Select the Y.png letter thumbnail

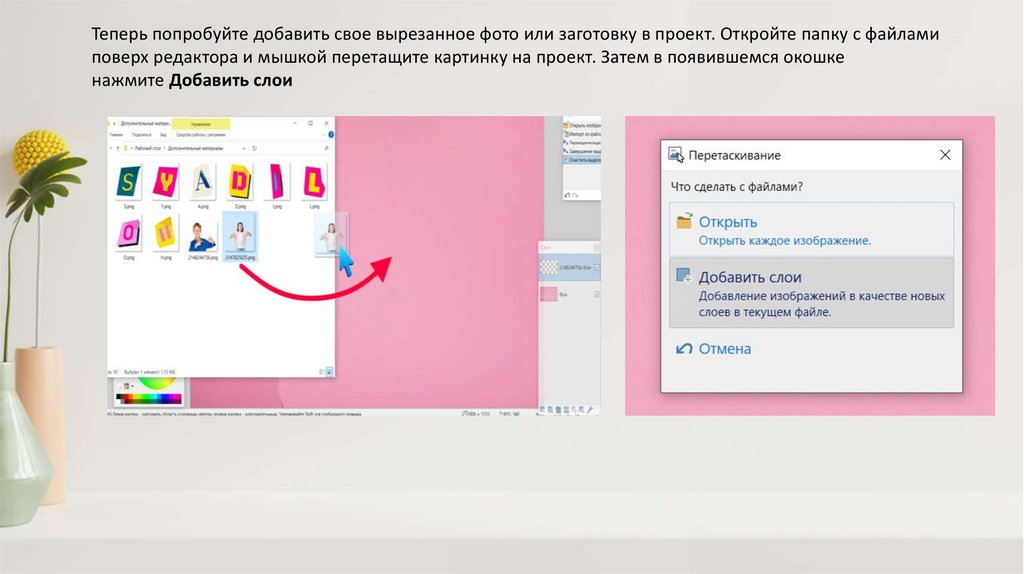(165, 183)
